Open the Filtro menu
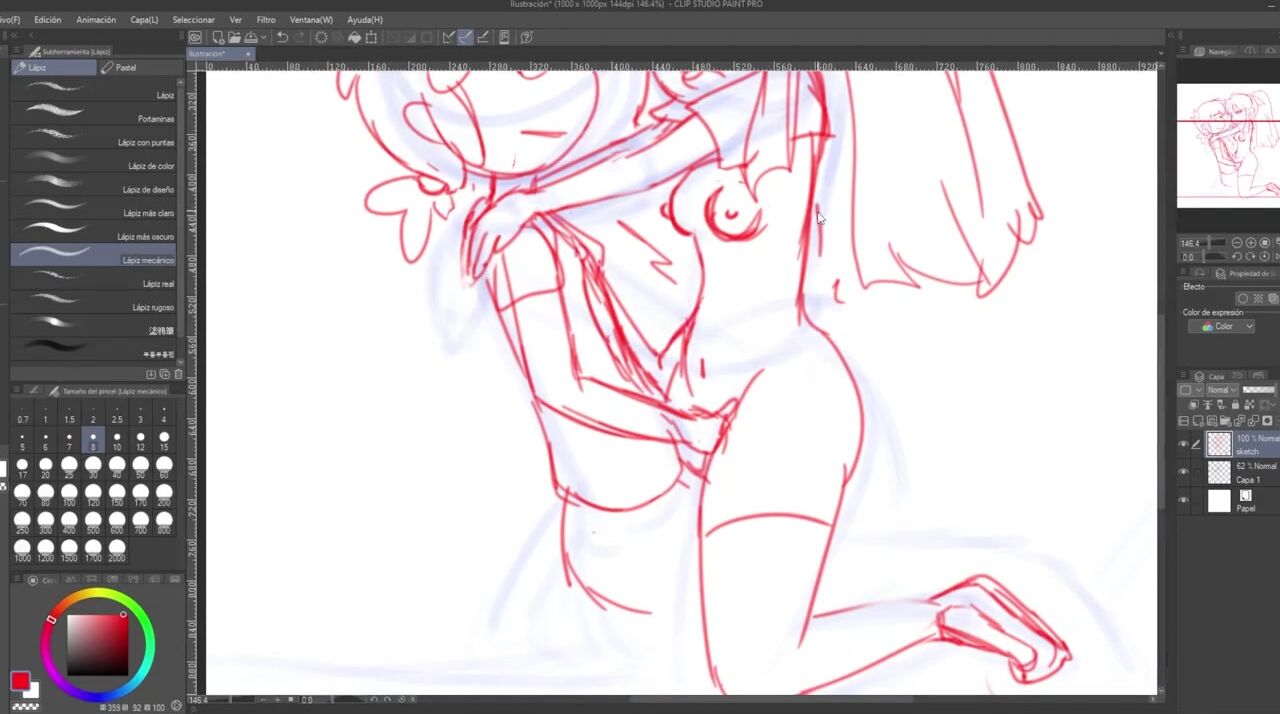1280x714 pixels. [266, 20]
